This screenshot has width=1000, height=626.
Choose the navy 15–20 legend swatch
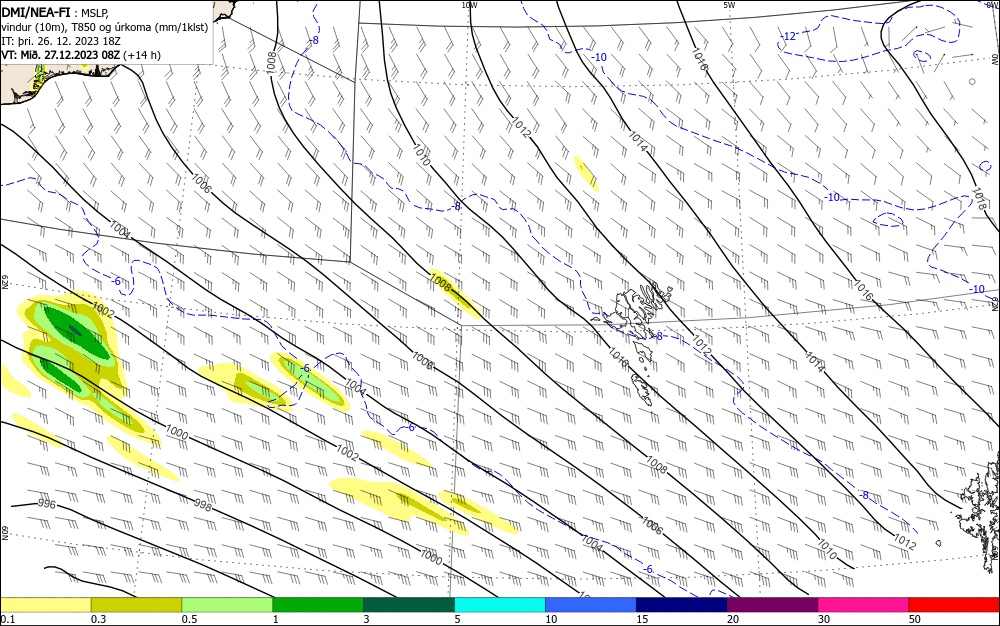click(x=682, y=605)
